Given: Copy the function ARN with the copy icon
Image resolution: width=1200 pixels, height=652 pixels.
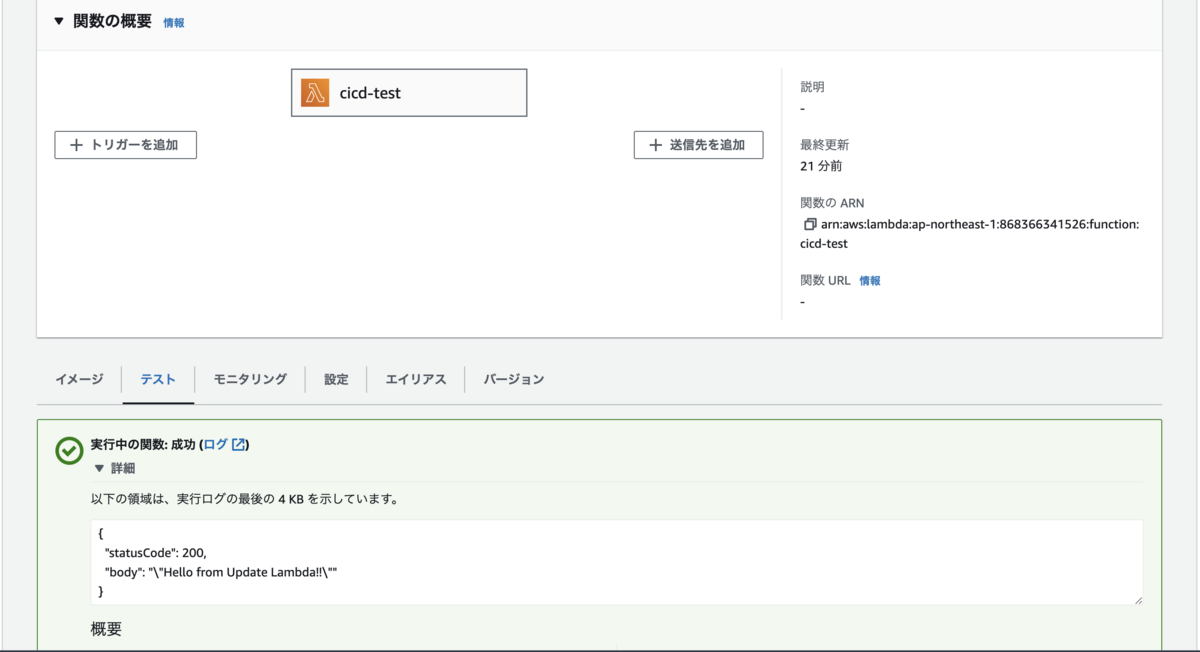Looking at the screenshot, I should [x=810, y=225].
